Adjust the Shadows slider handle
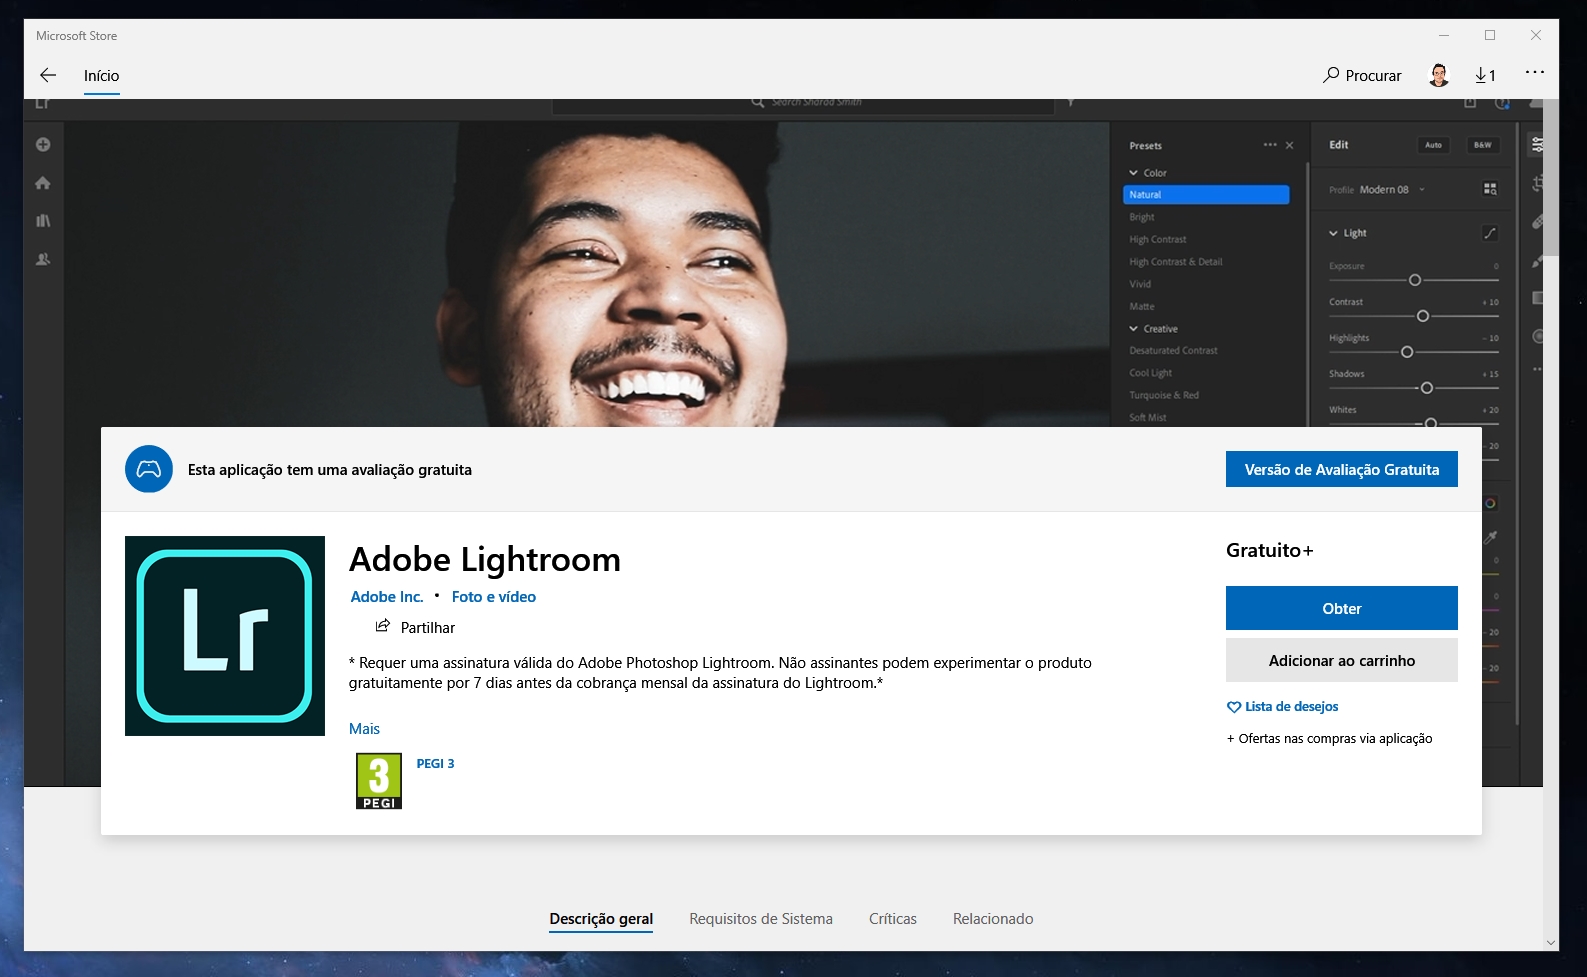 coord(1427,388)
